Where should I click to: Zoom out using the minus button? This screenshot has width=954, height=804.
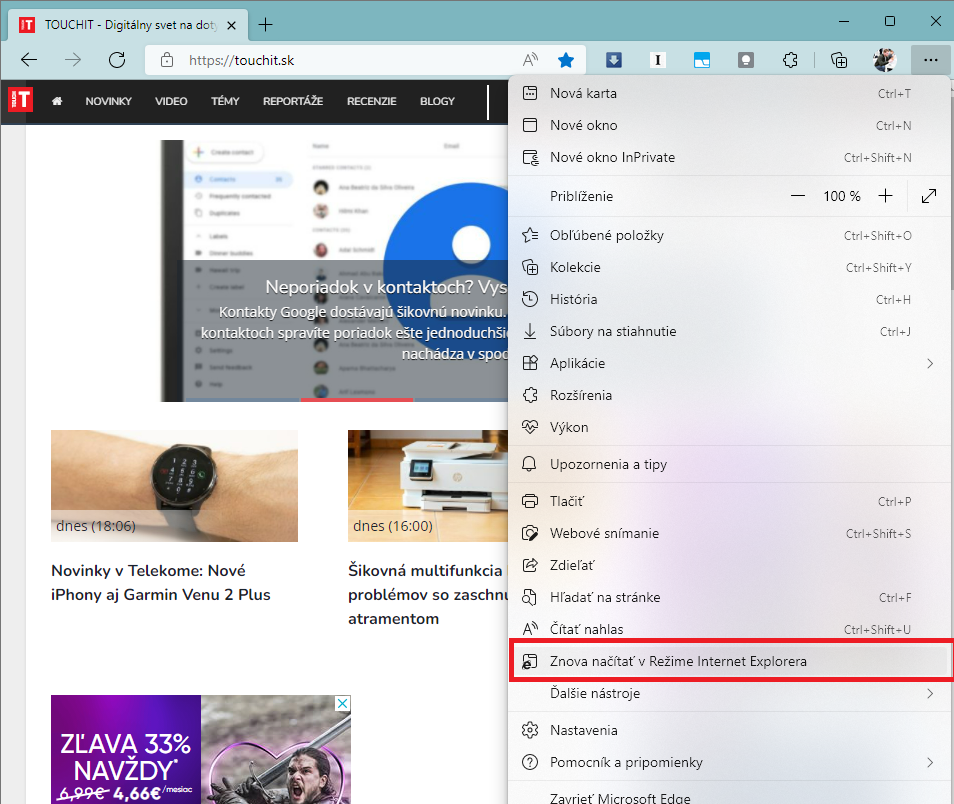[x=797, y=196]
